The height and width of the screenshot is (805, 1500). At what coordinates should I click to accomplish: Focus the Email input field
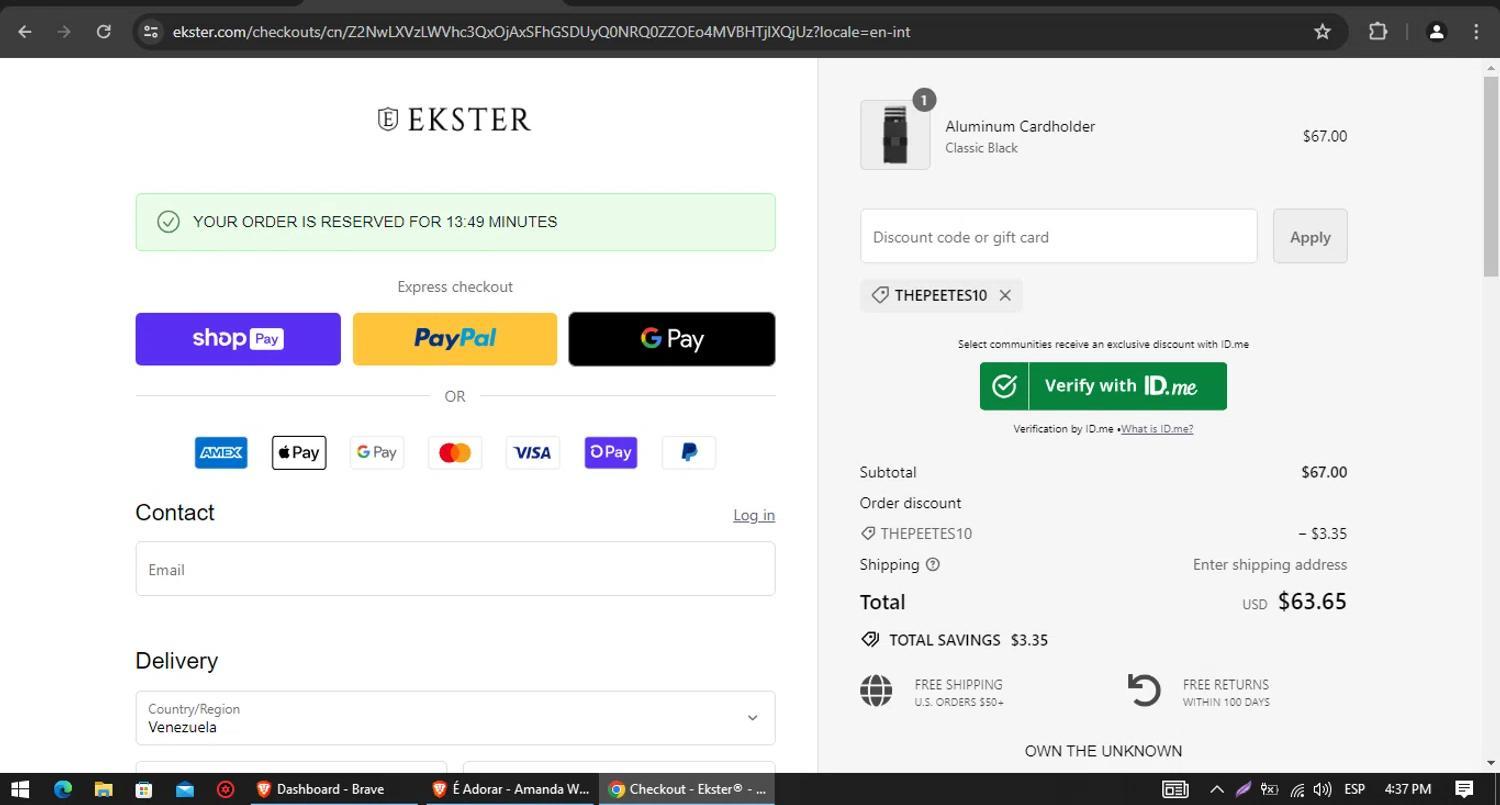pos(455,569)
